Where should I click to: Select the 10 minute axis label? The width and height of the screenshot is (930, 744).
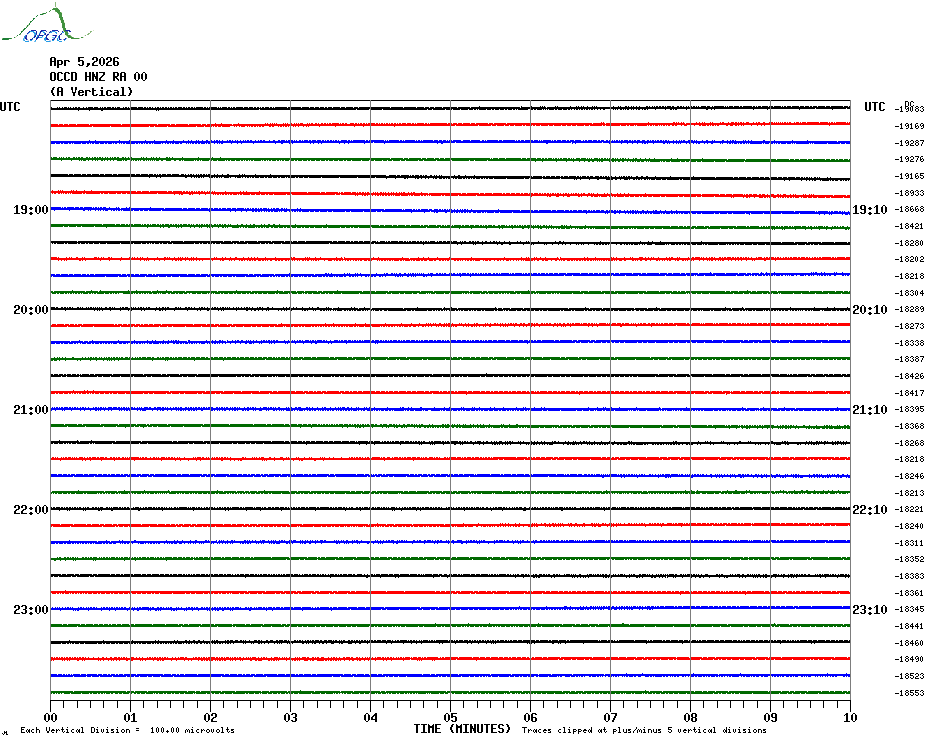click(x=849, y=717)
